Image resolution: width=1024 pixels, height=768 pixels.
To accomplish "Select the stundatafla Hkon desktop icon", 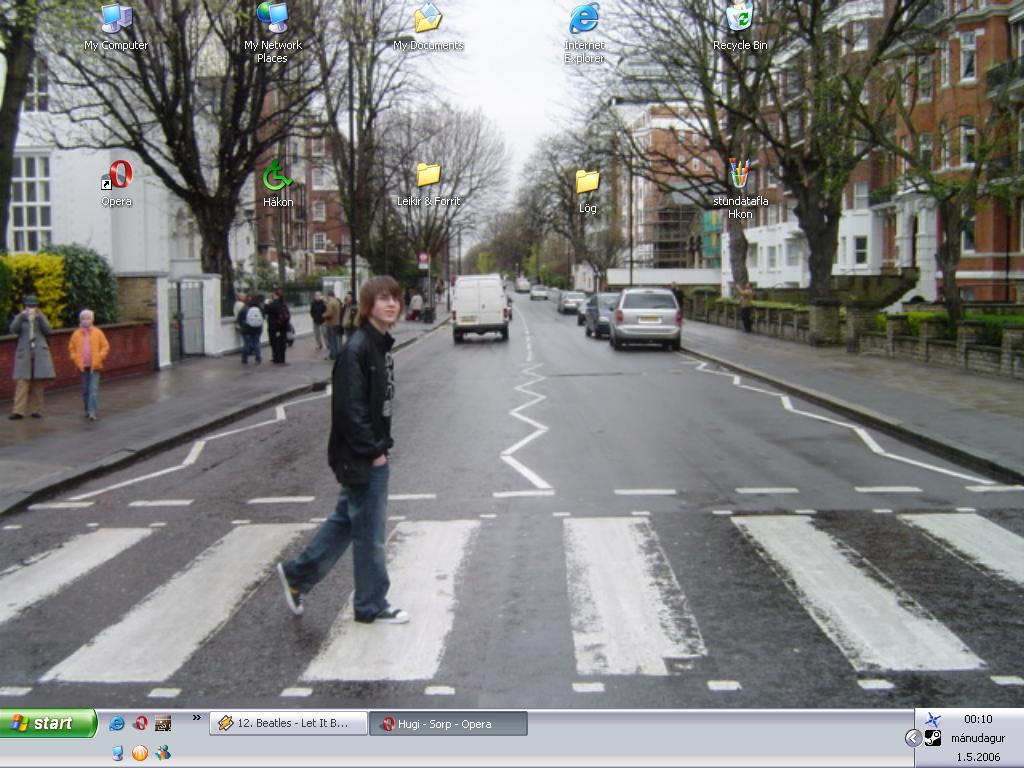I will [740, 189].
